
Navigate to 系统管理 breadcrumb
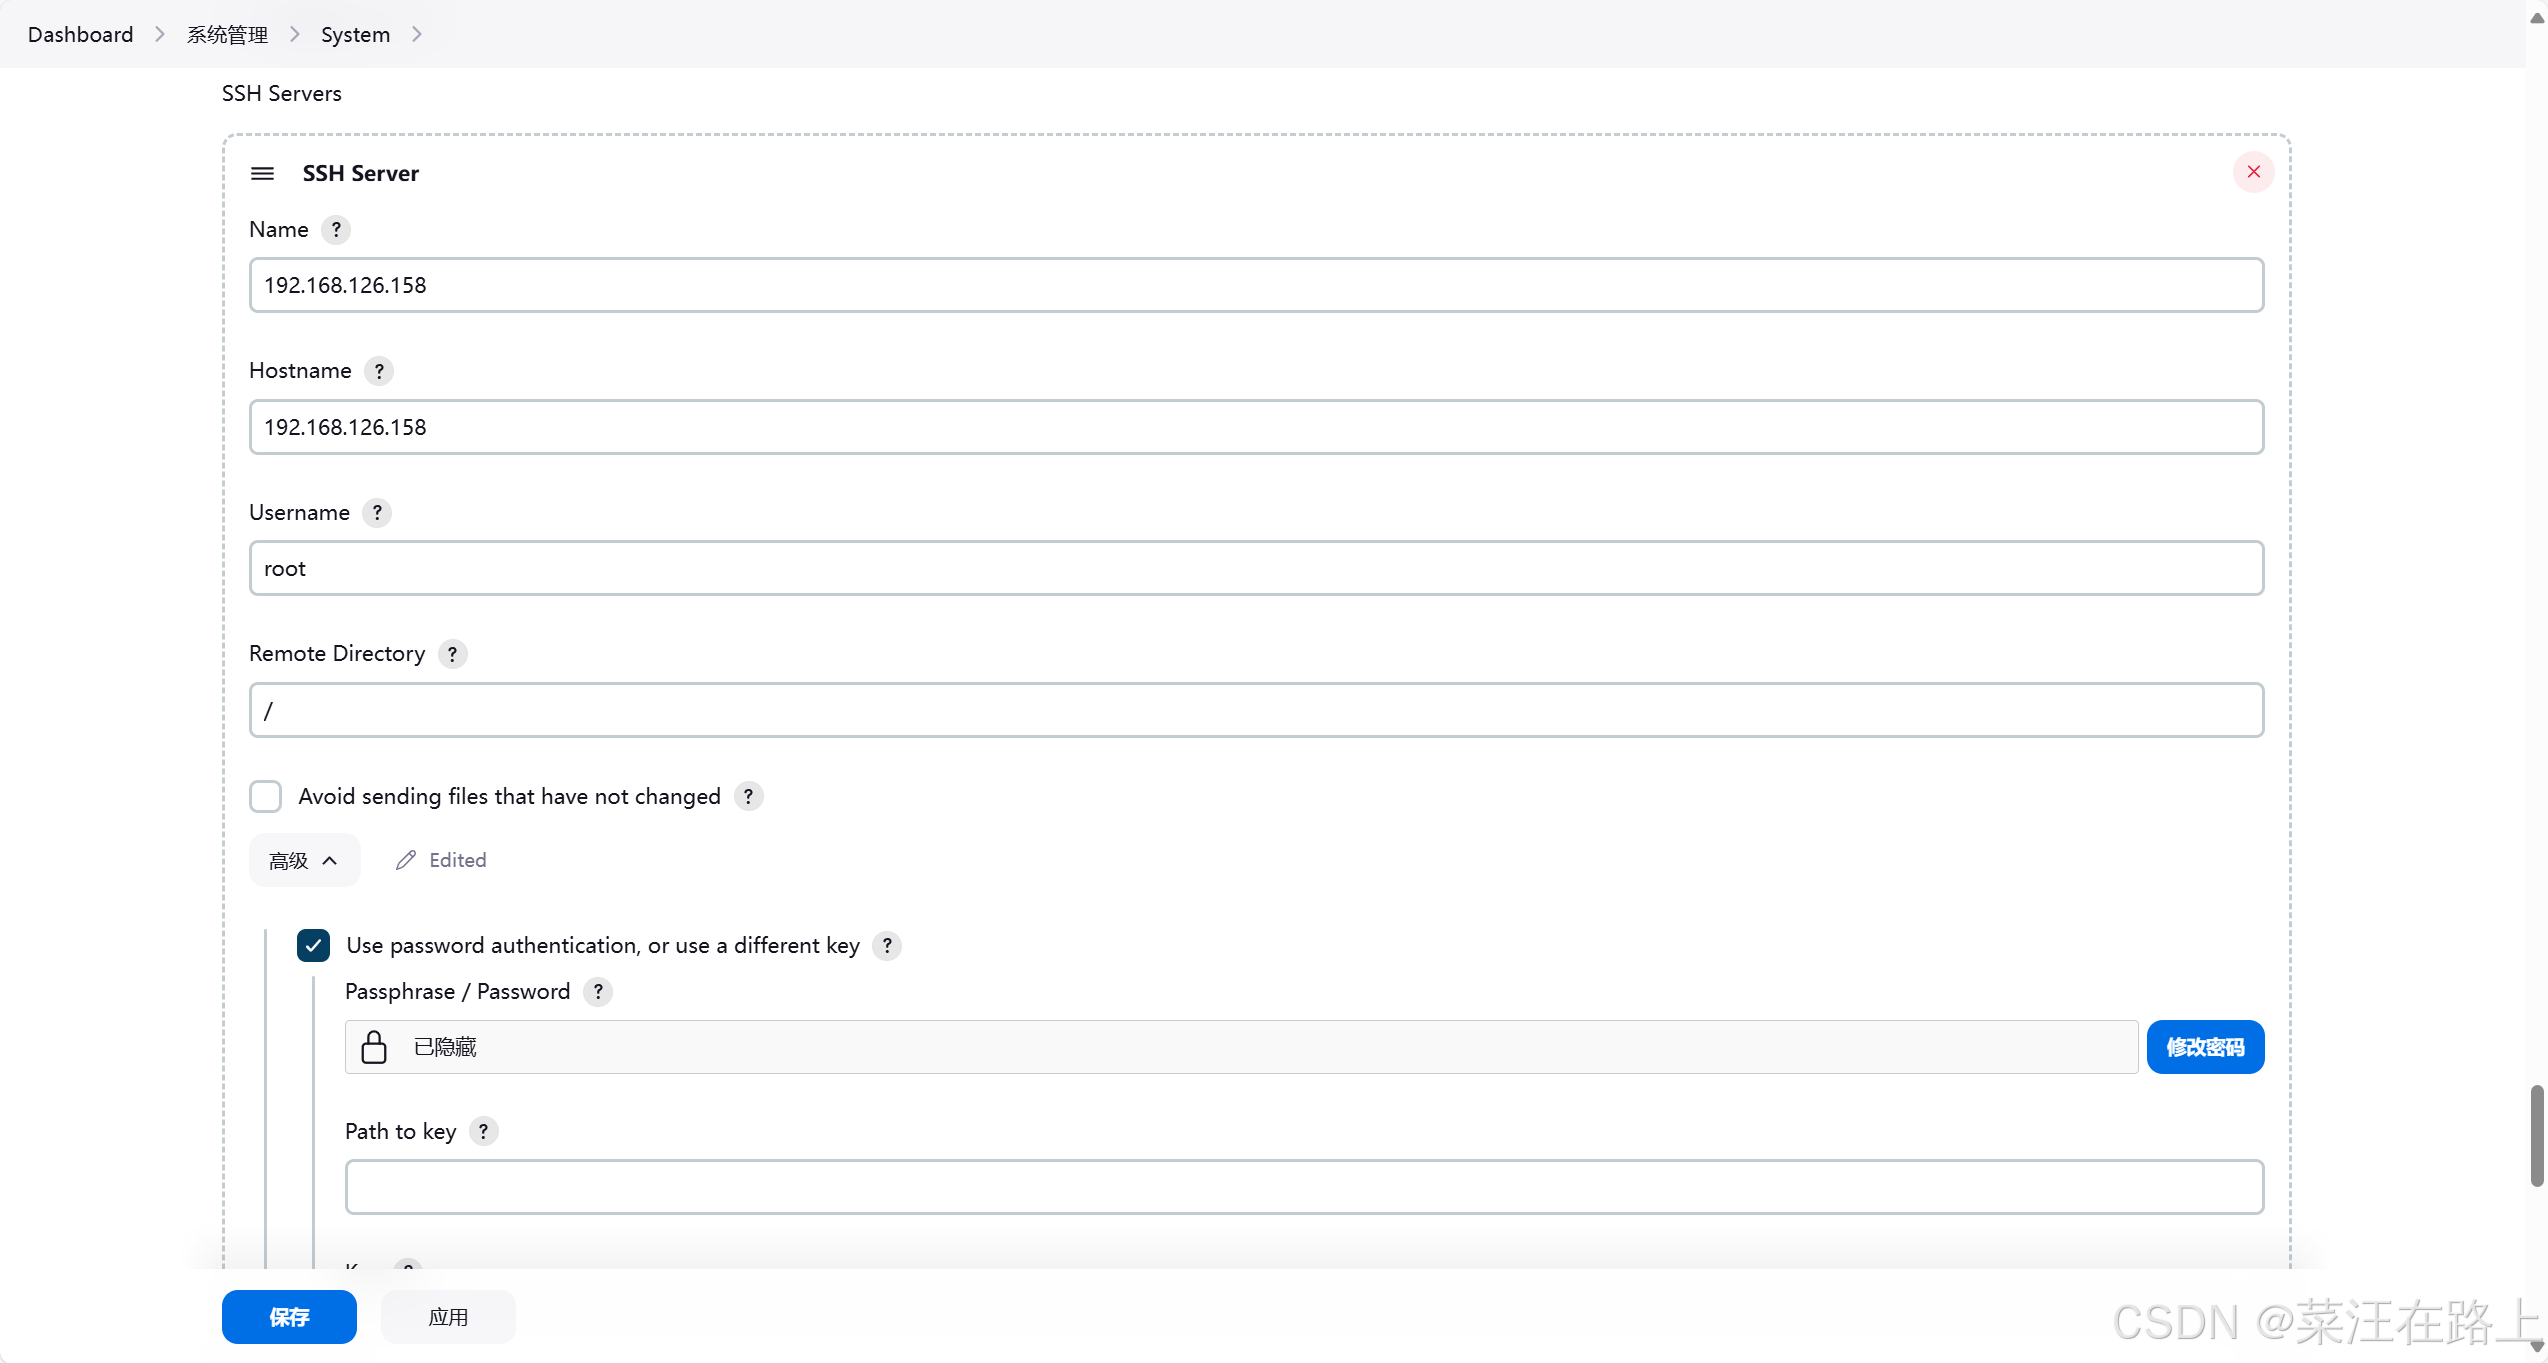228,34
